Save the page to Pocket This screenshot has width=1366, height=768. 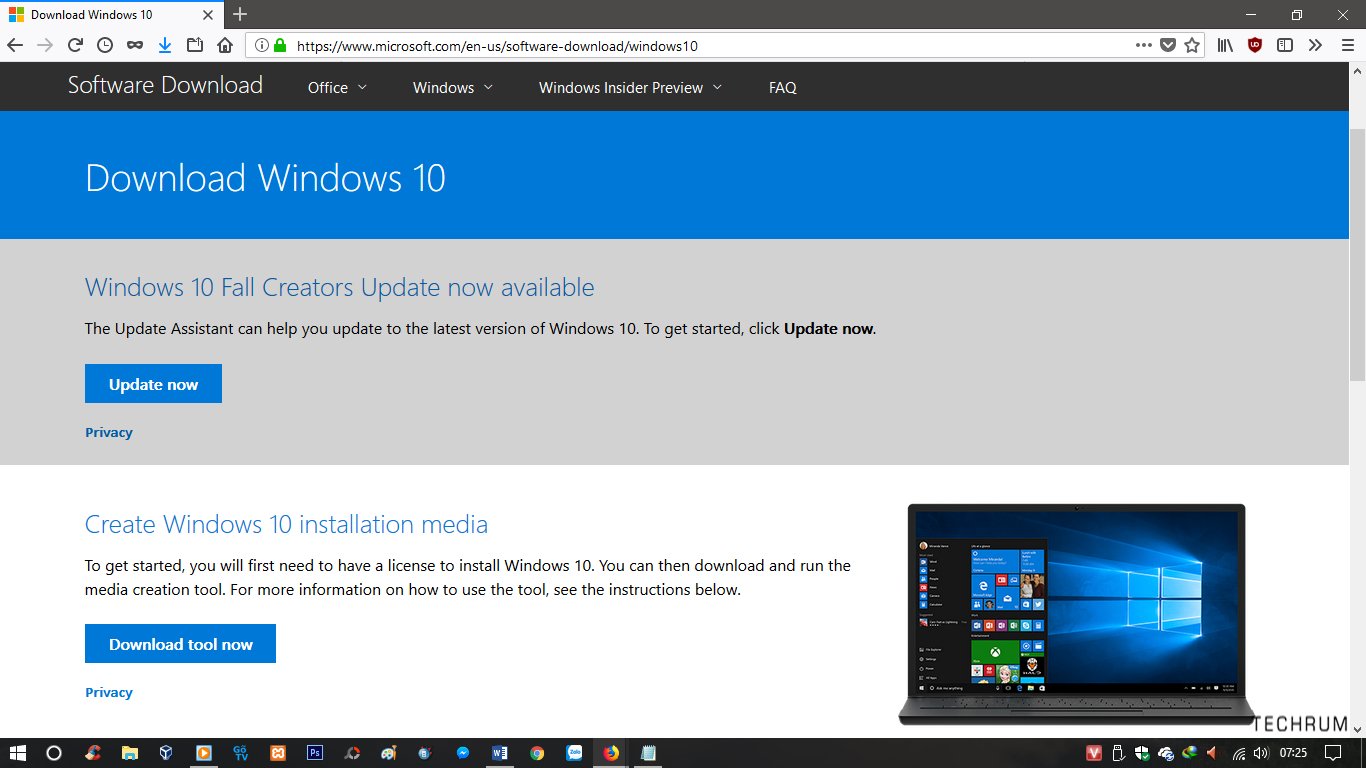point(1167,45)
